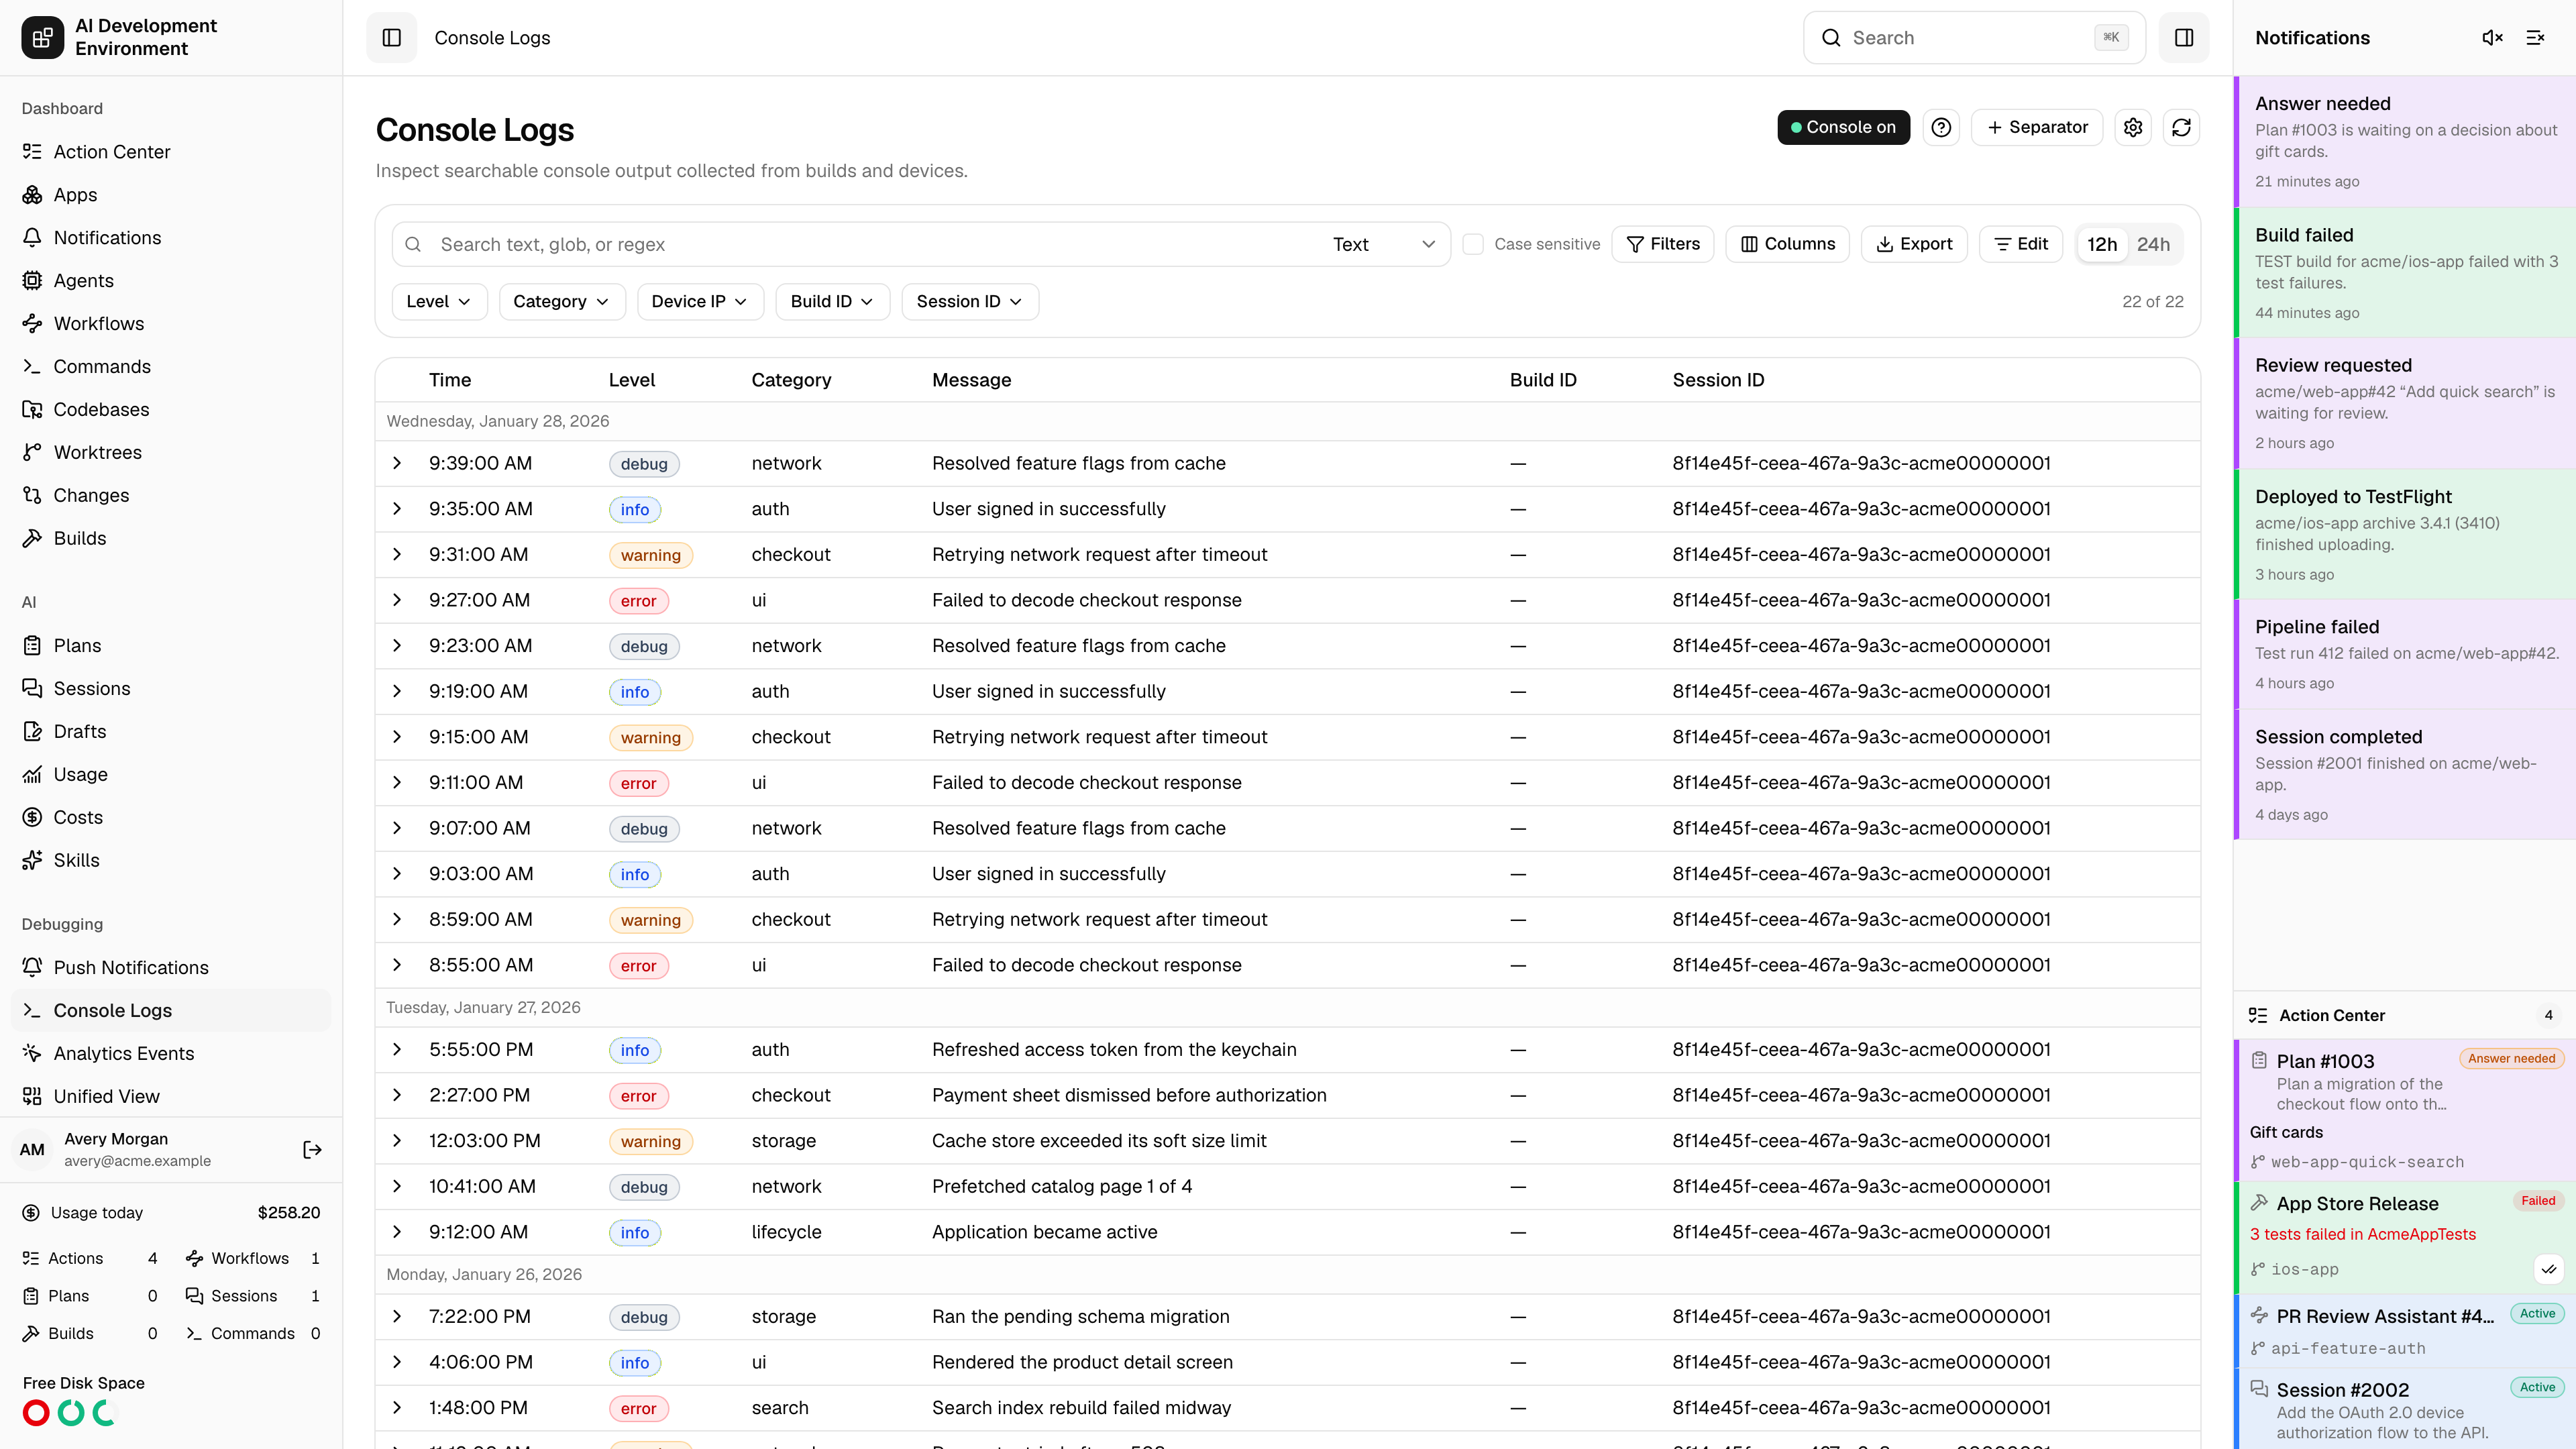Screen dimensions: 2576x1449
Task: Open the Answer needed notification
Action: tap(2404, 141)
